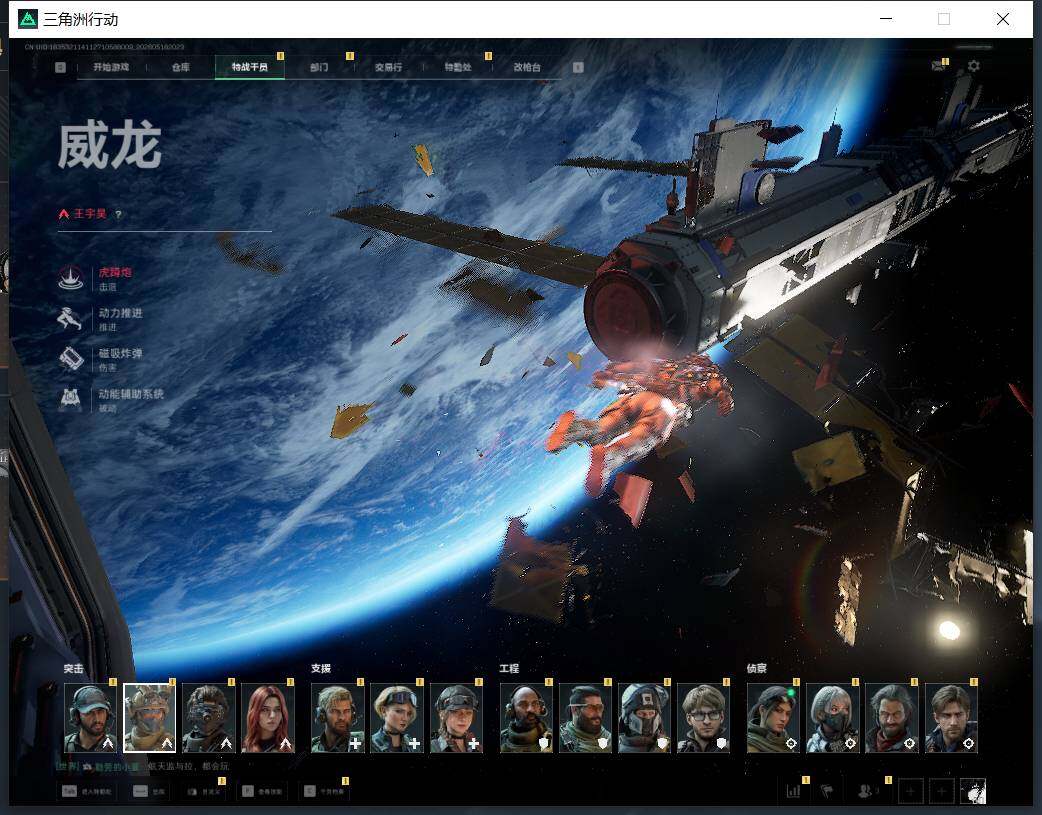Viewport: 1042px width, 815px height.
Task: Select the 磁吸炸弹 skill icon
Action: 70,359
